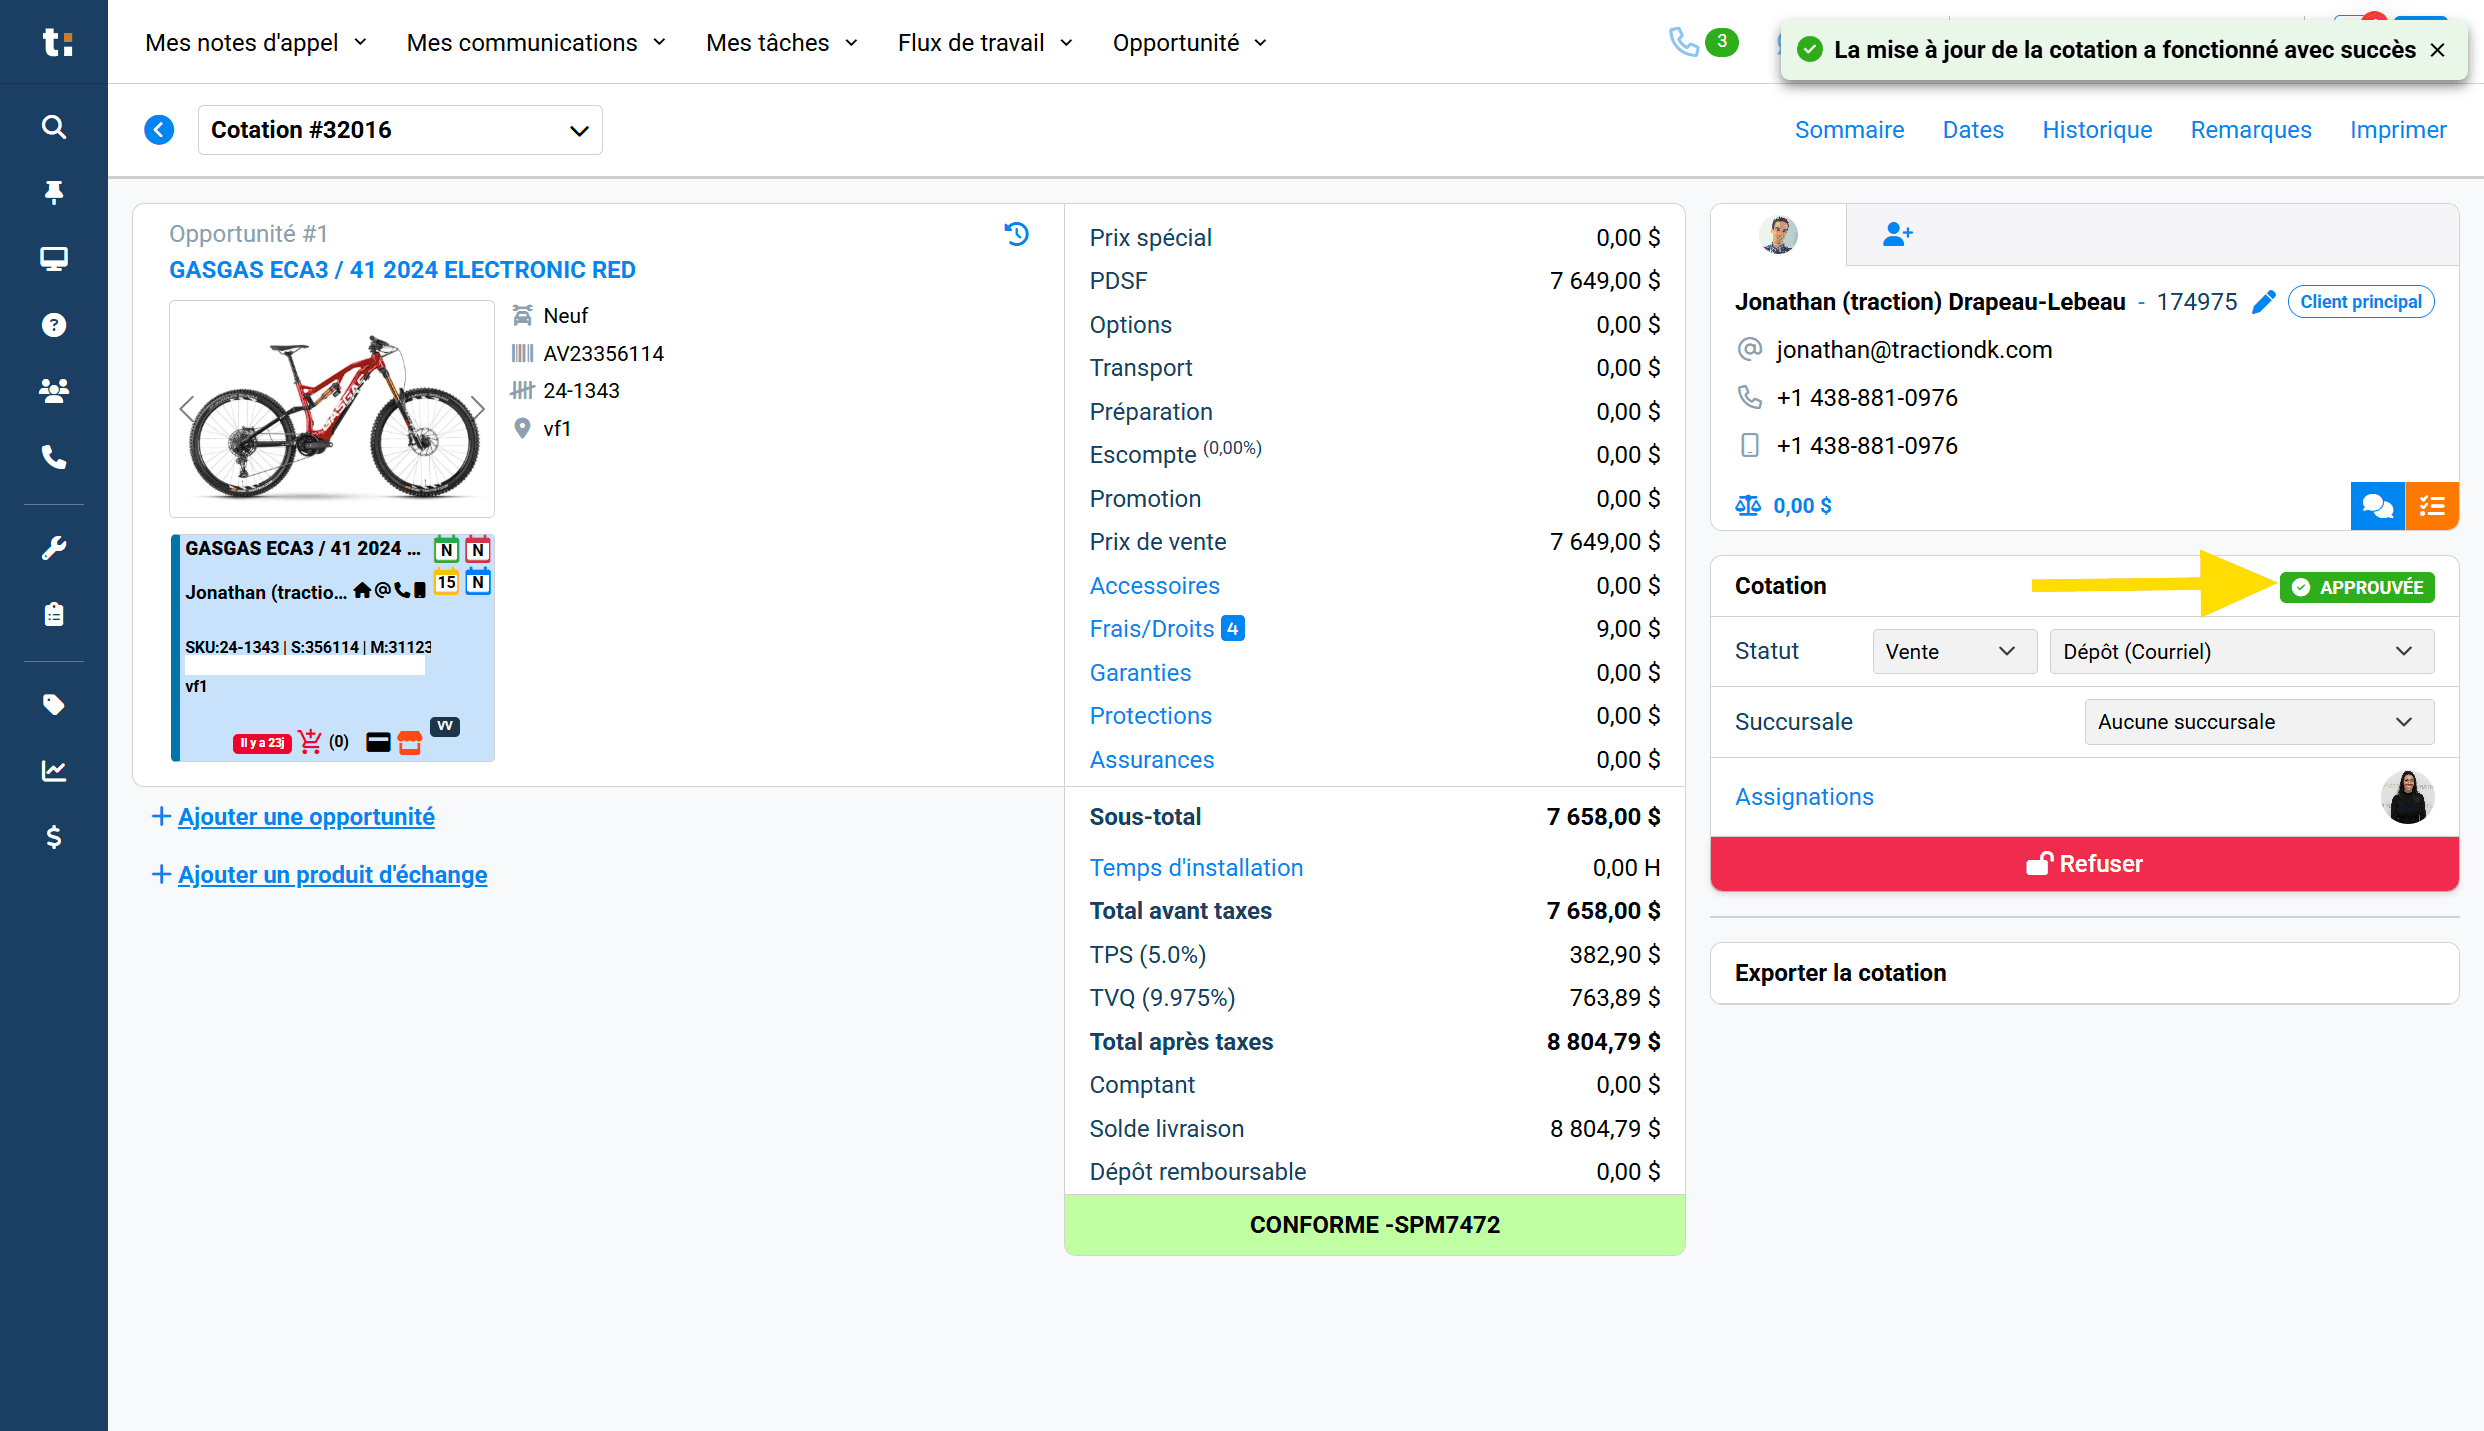The image size is (2484, 1431).
Task: Click the assigned user avatar in Assignations
Action: click(2408, 797)
